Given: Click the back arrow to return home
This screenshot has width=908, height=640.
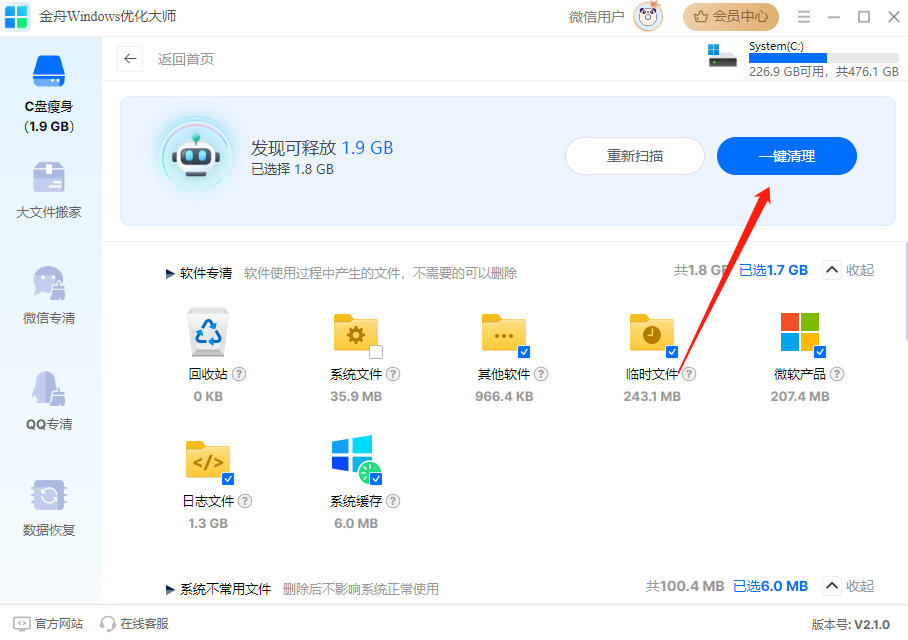Looking at the screenshot, I should (x=130, y=59).
